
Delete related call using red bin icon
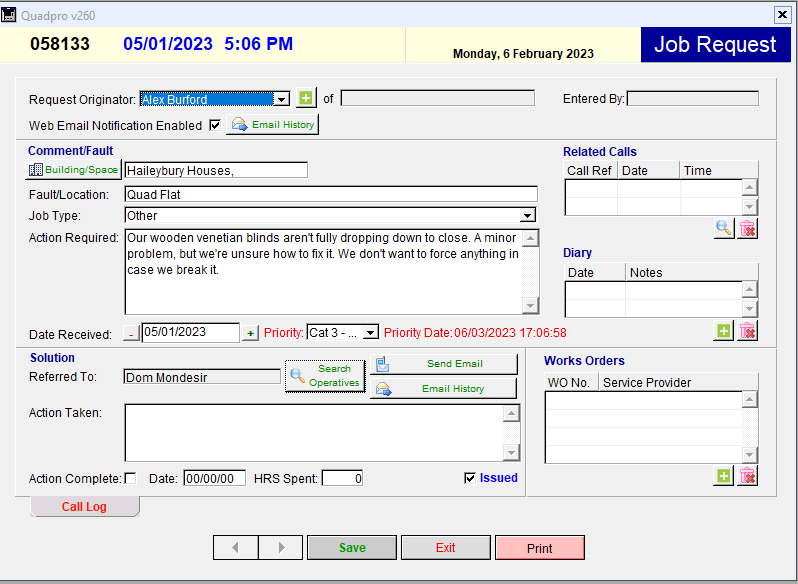[x=747, y=229]
